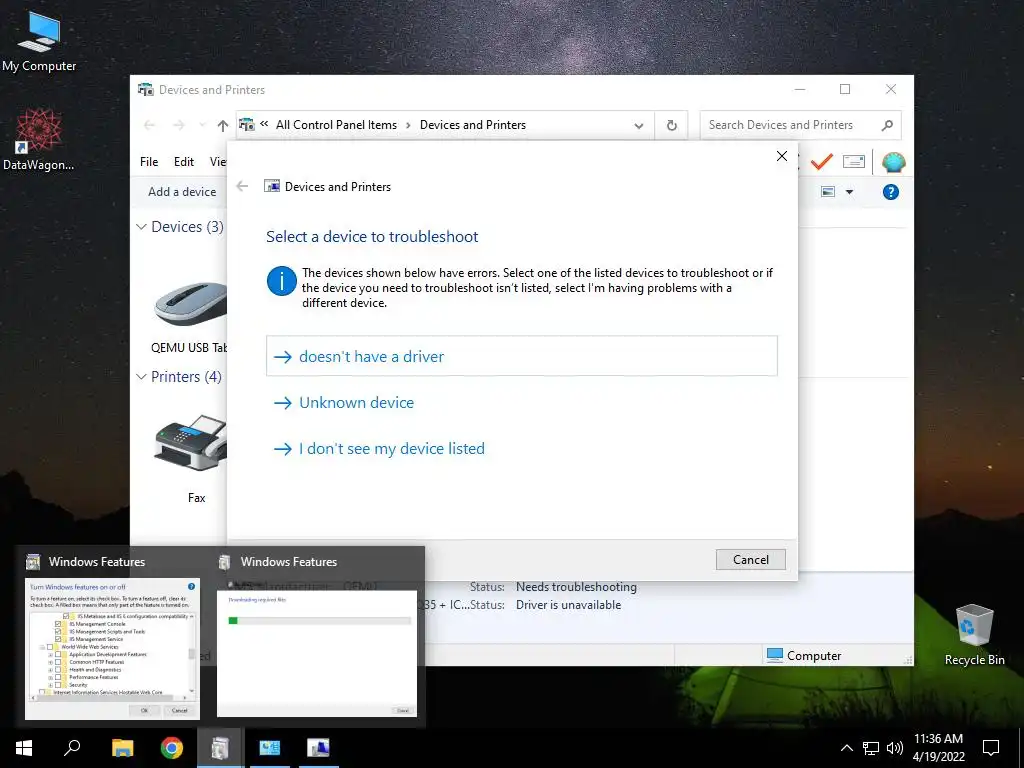
Task: Click the 'Driver is unavailable' status text
Action: click(568, 605)
